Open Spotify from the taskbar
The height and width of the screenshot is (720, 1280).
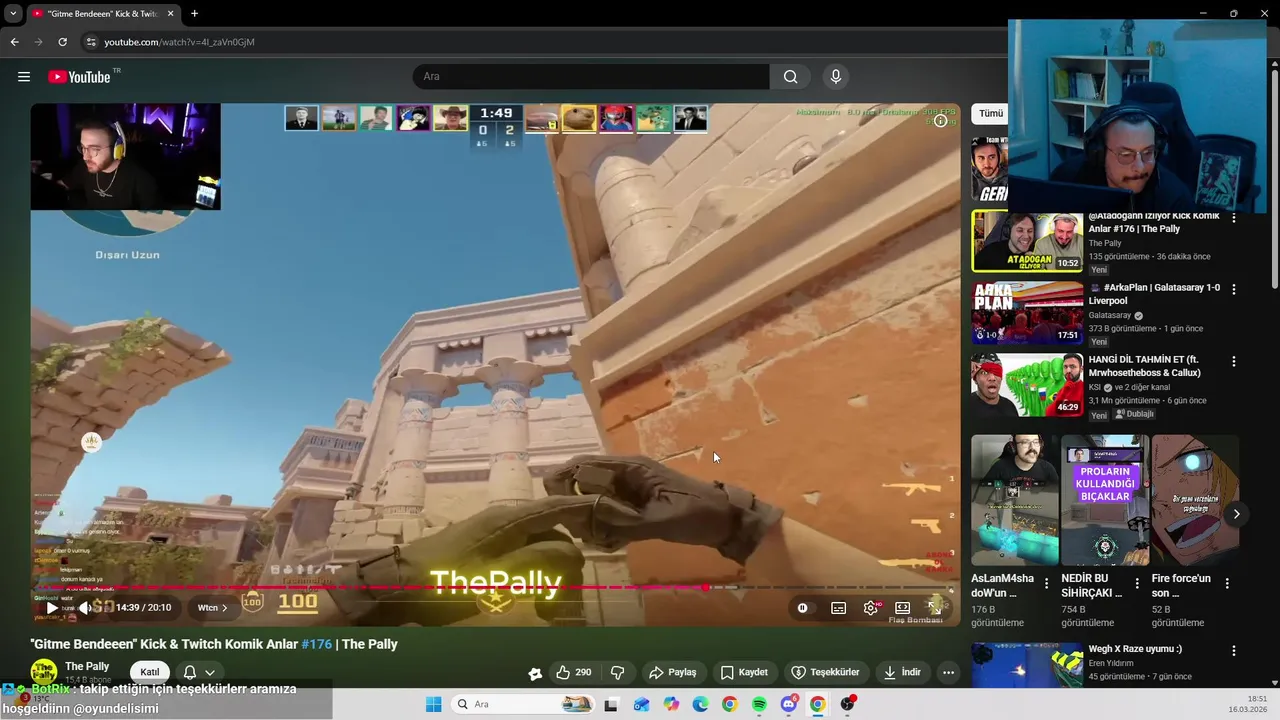click(x=759, y=704)
